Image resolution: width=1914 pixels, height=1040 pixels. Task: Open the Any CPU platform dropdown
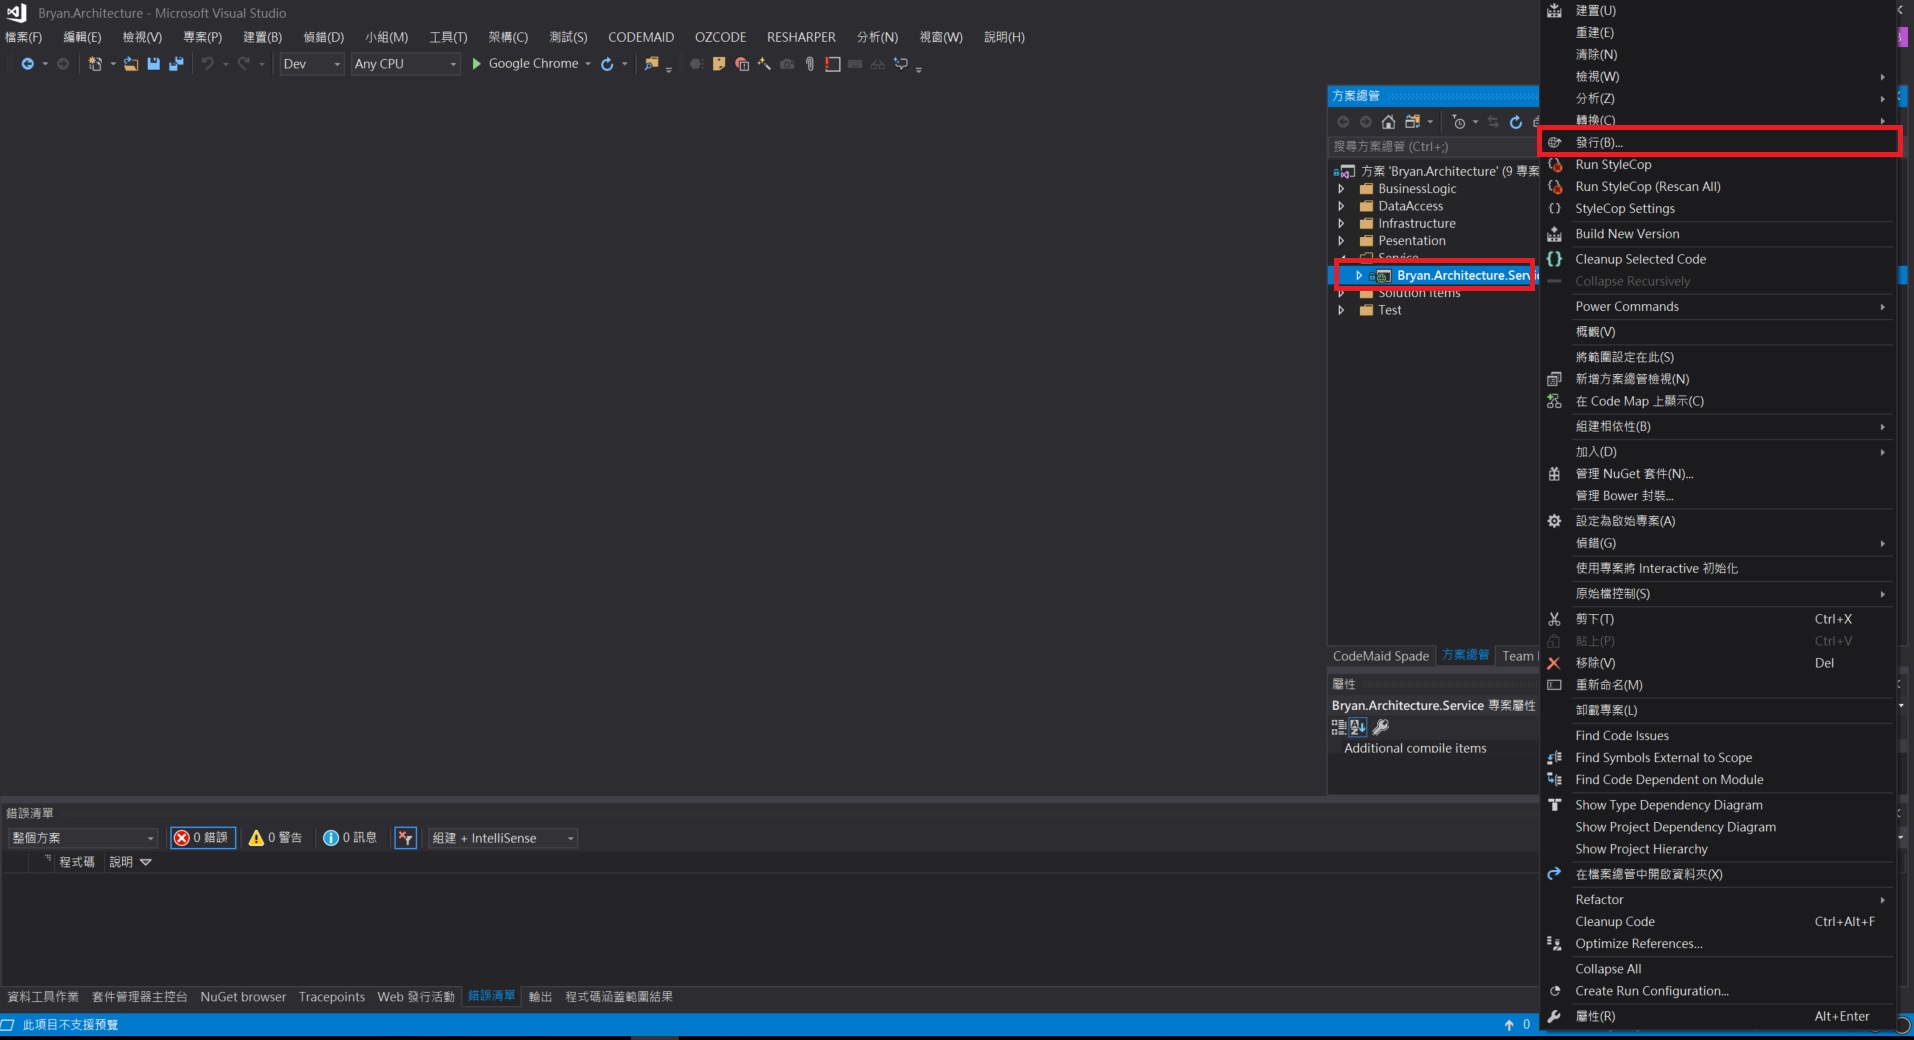405,64
